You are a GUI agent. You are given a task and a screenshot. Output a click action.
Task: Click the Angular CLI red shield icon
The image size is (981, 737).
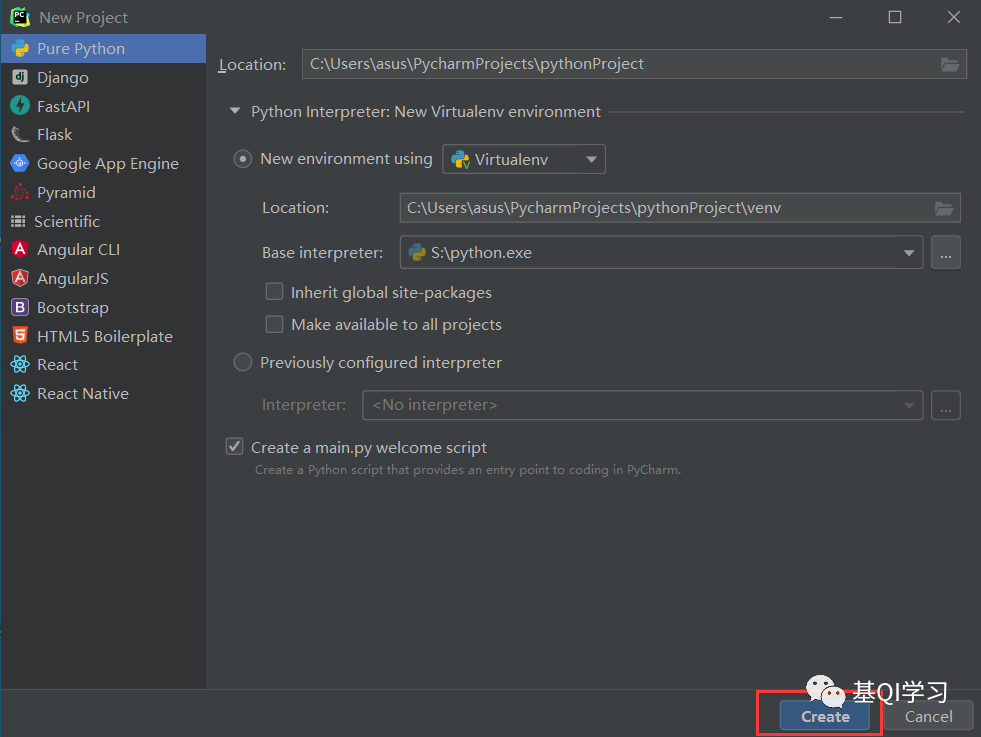pyautogui.click(x=20, y=249)
